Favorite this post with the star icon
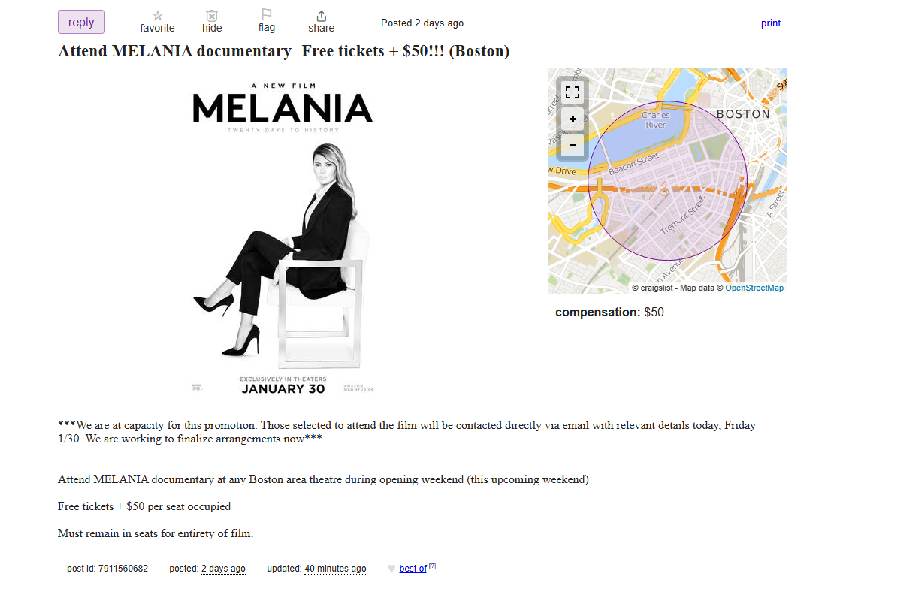The width and height of the screenshot is (900, 600). [157, 16]
